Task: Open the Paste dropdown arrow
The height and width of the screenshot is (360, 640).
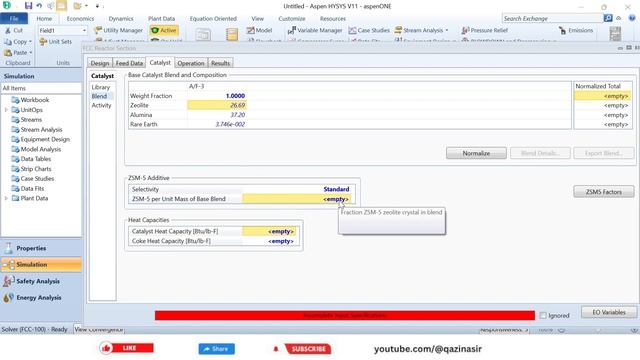Action: [x=30, y=53]
